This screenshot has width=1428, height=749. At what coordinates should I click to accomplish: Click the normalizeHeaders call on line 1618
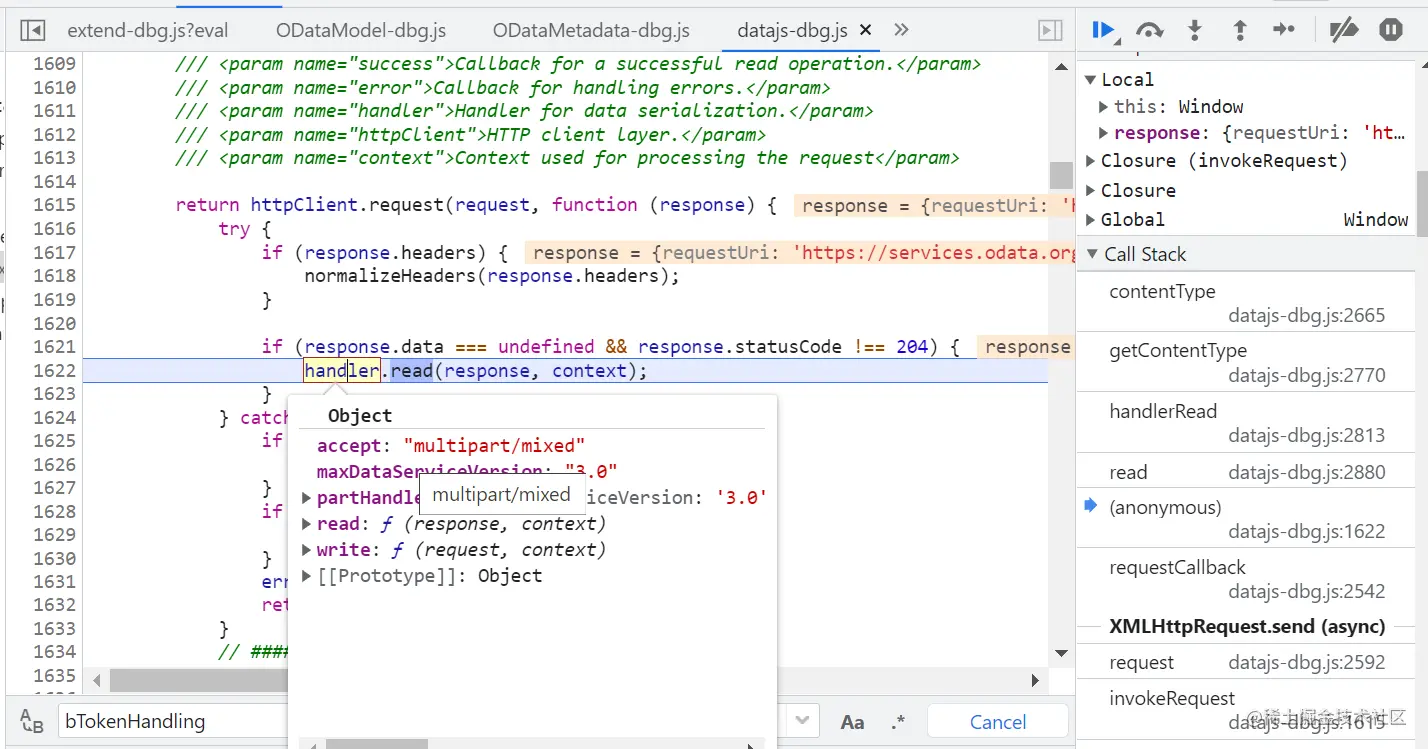pyautogui.click(x=391, y=275)
